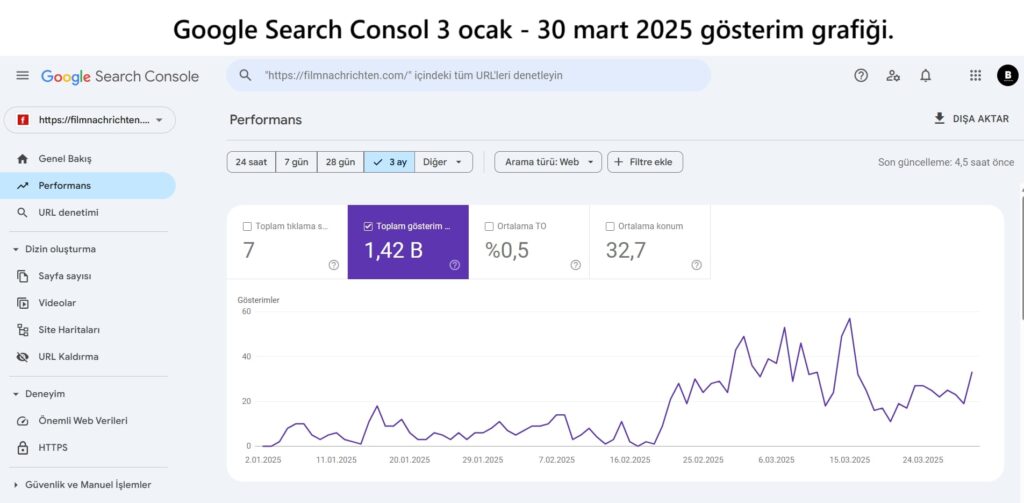1024x503 pixels.
Task: Click the search magnifier icon in URL bar
Action: tap(246, 75)
